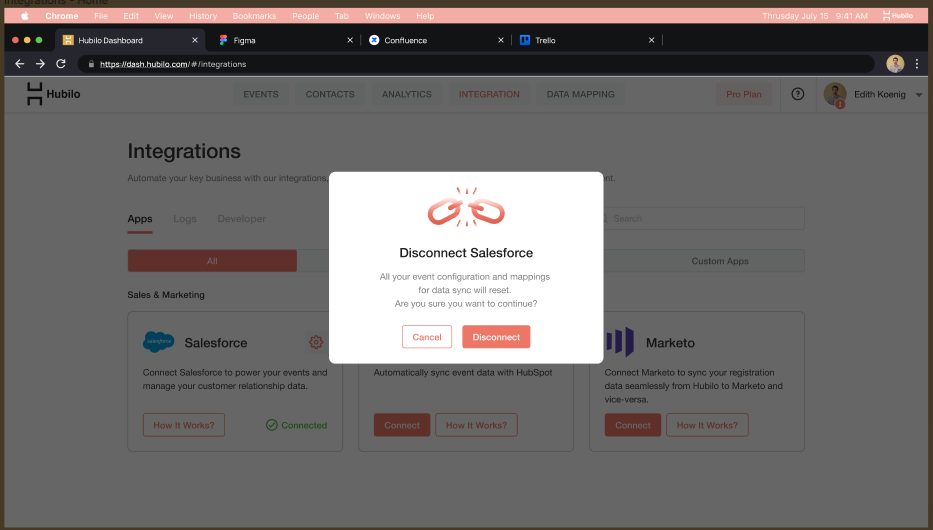Open the INTEGRATION navigation item

(489, 94)
